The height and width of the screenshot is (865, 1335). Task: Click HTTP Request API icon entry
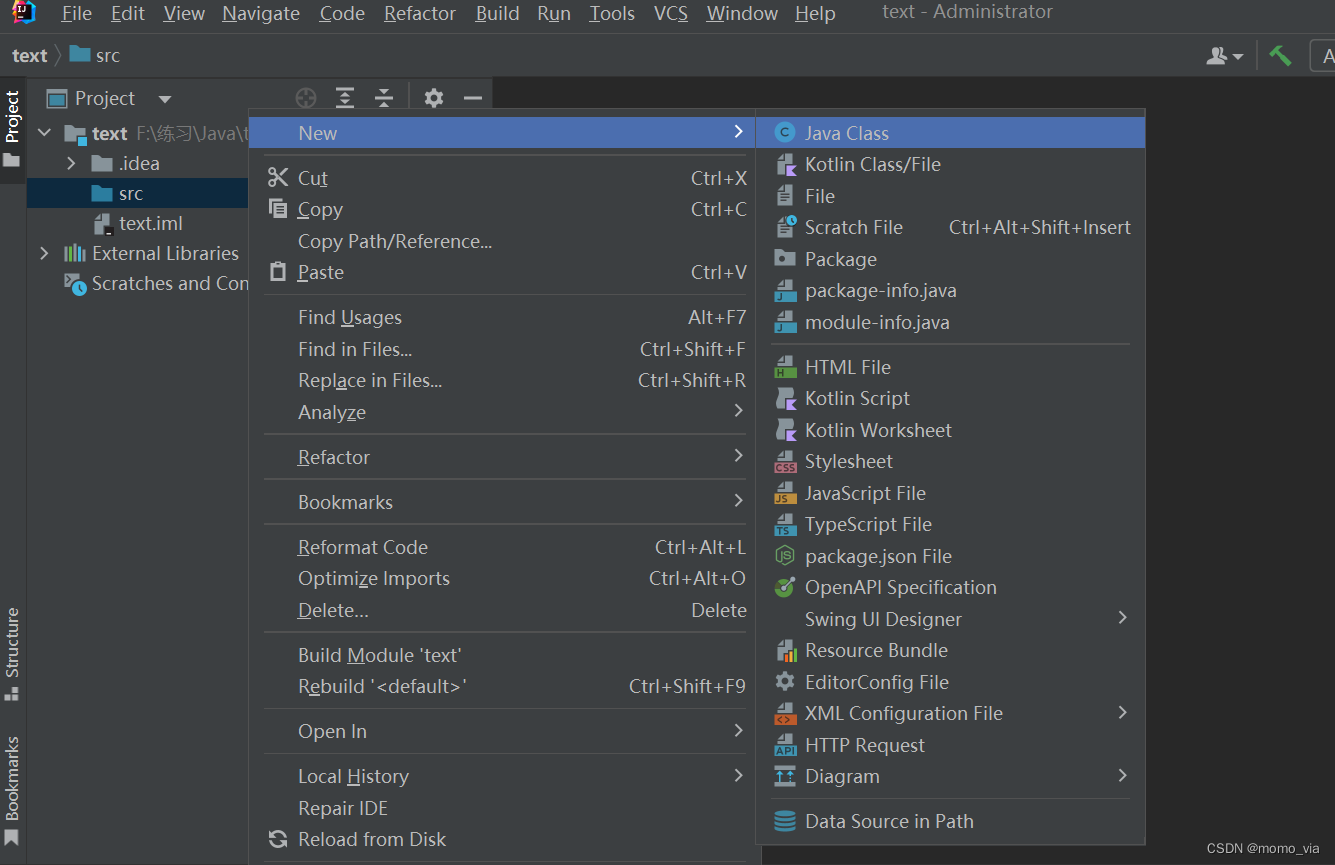(786, 745)
